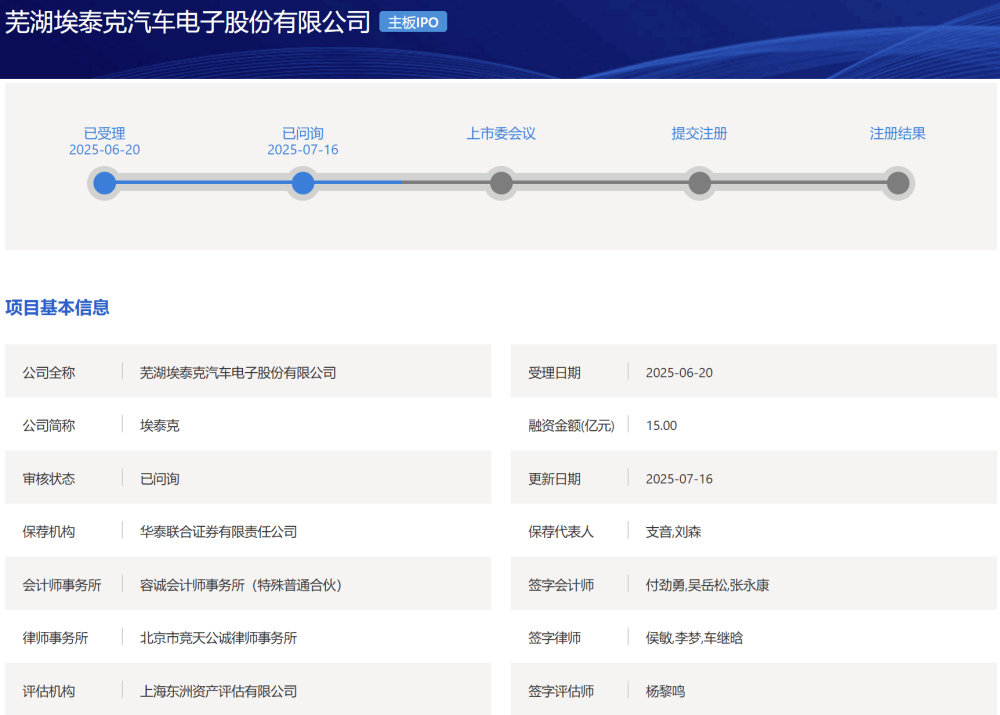Select the 上市委会议 stage node

coord(501,183)
